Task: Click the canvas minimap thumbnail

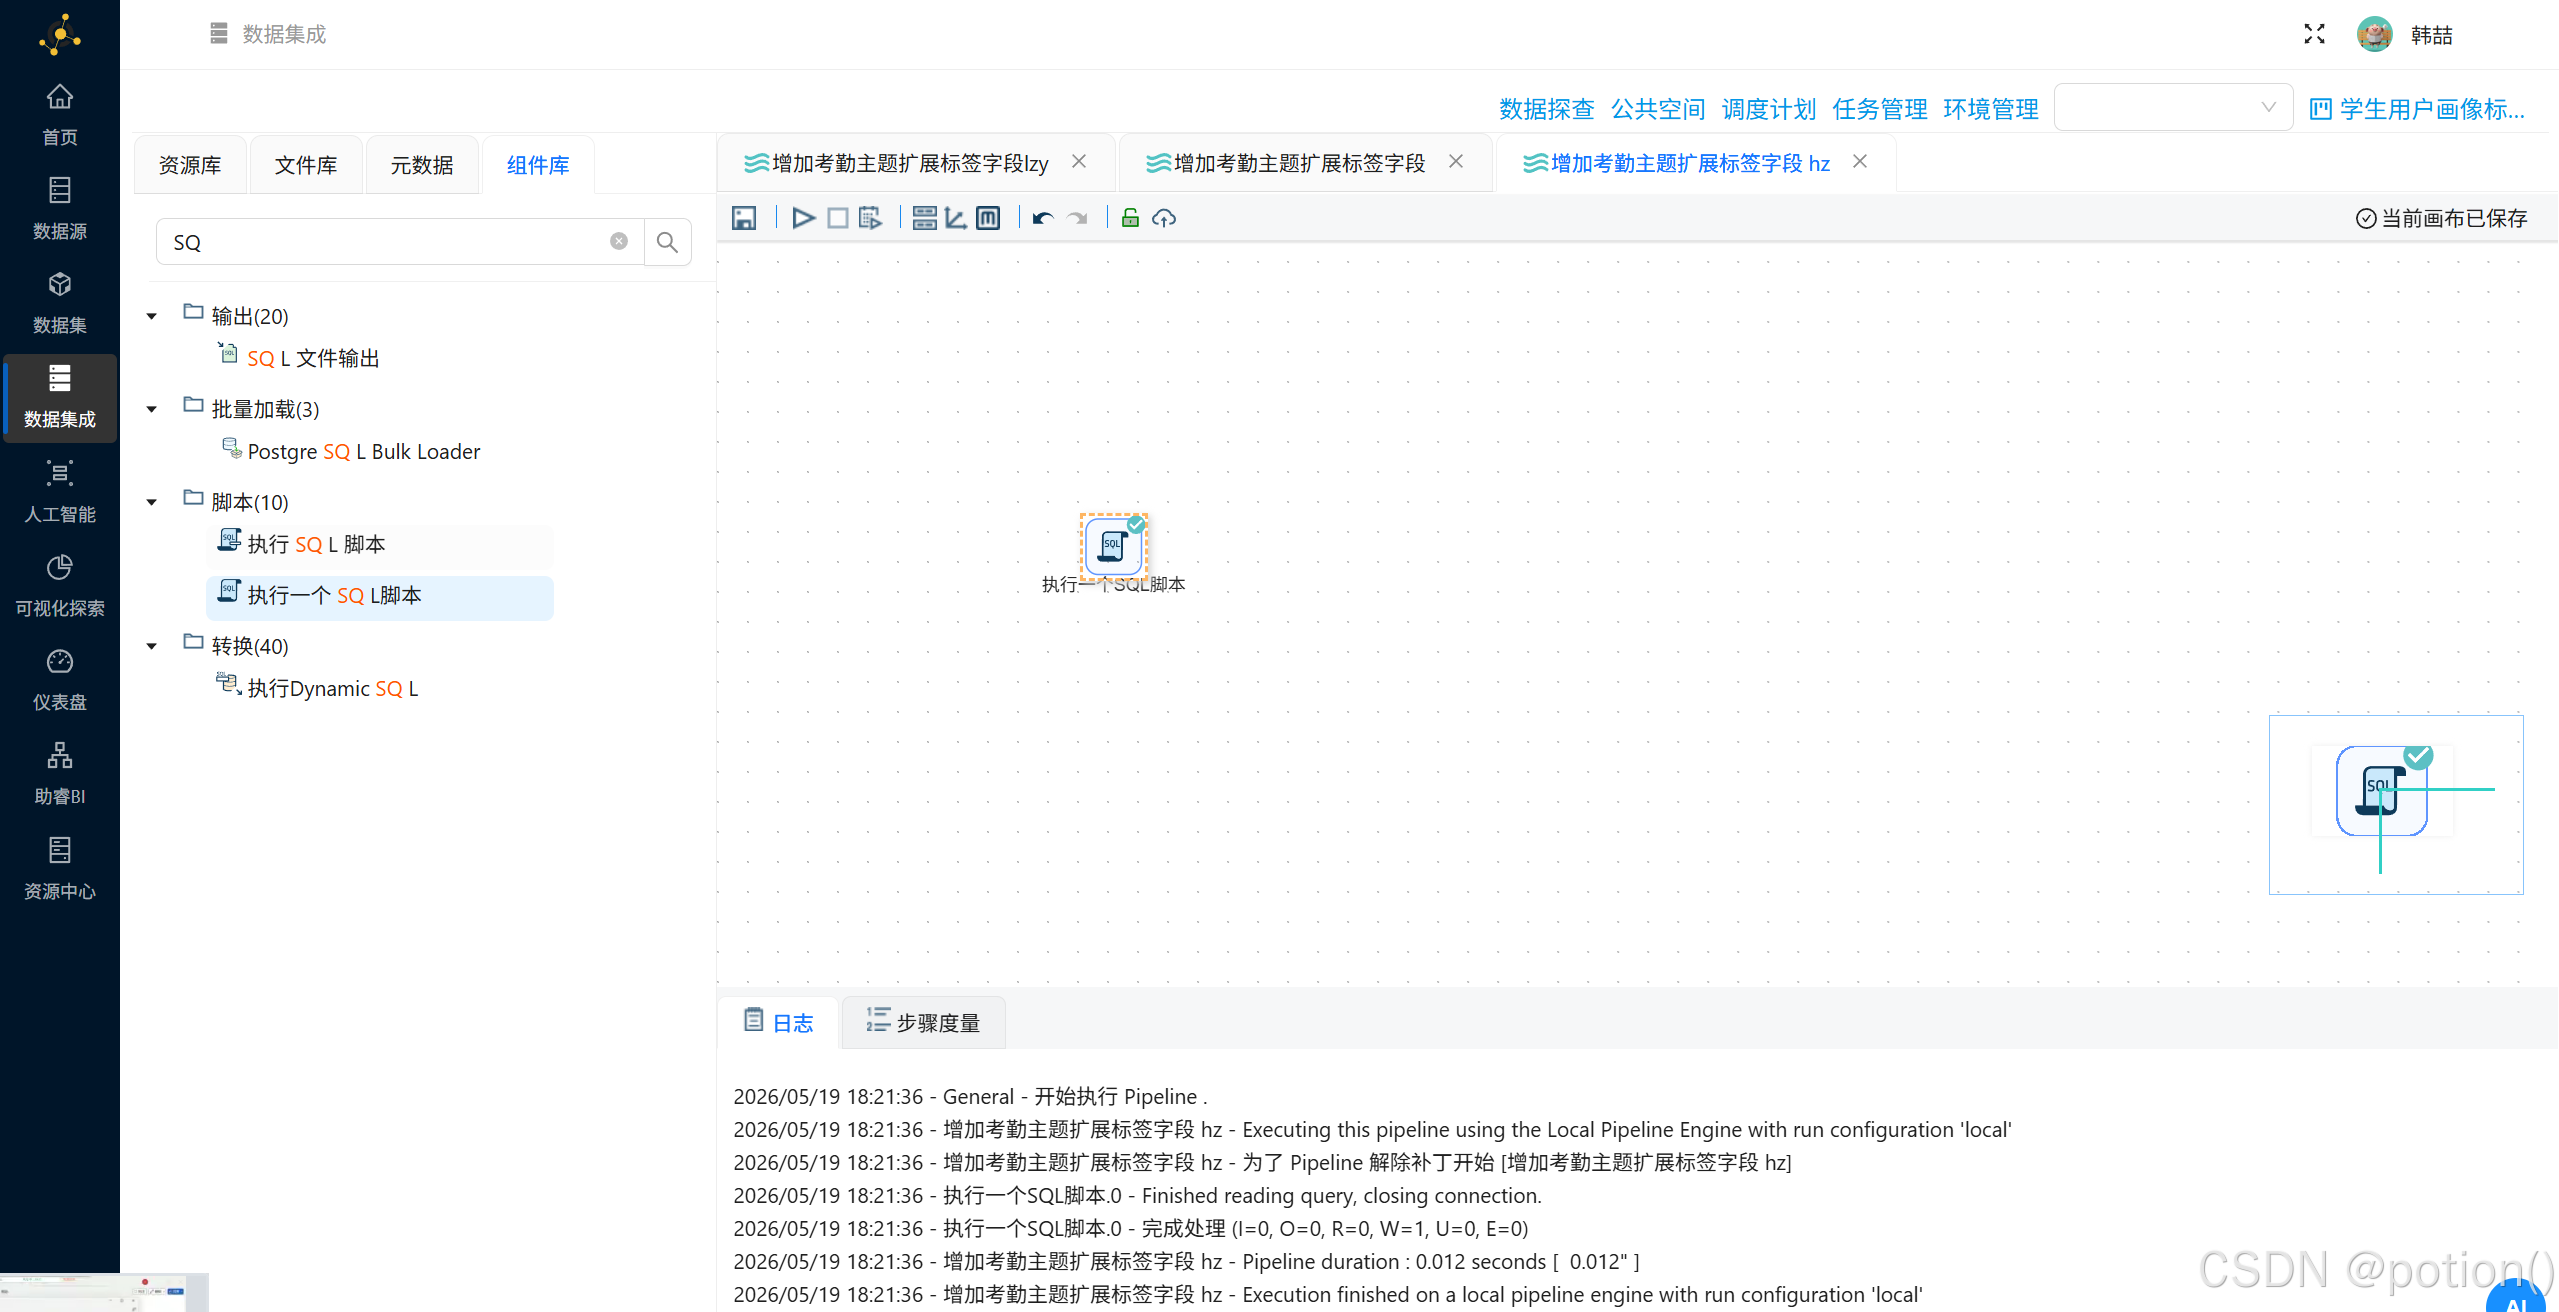Action: 2396,804
